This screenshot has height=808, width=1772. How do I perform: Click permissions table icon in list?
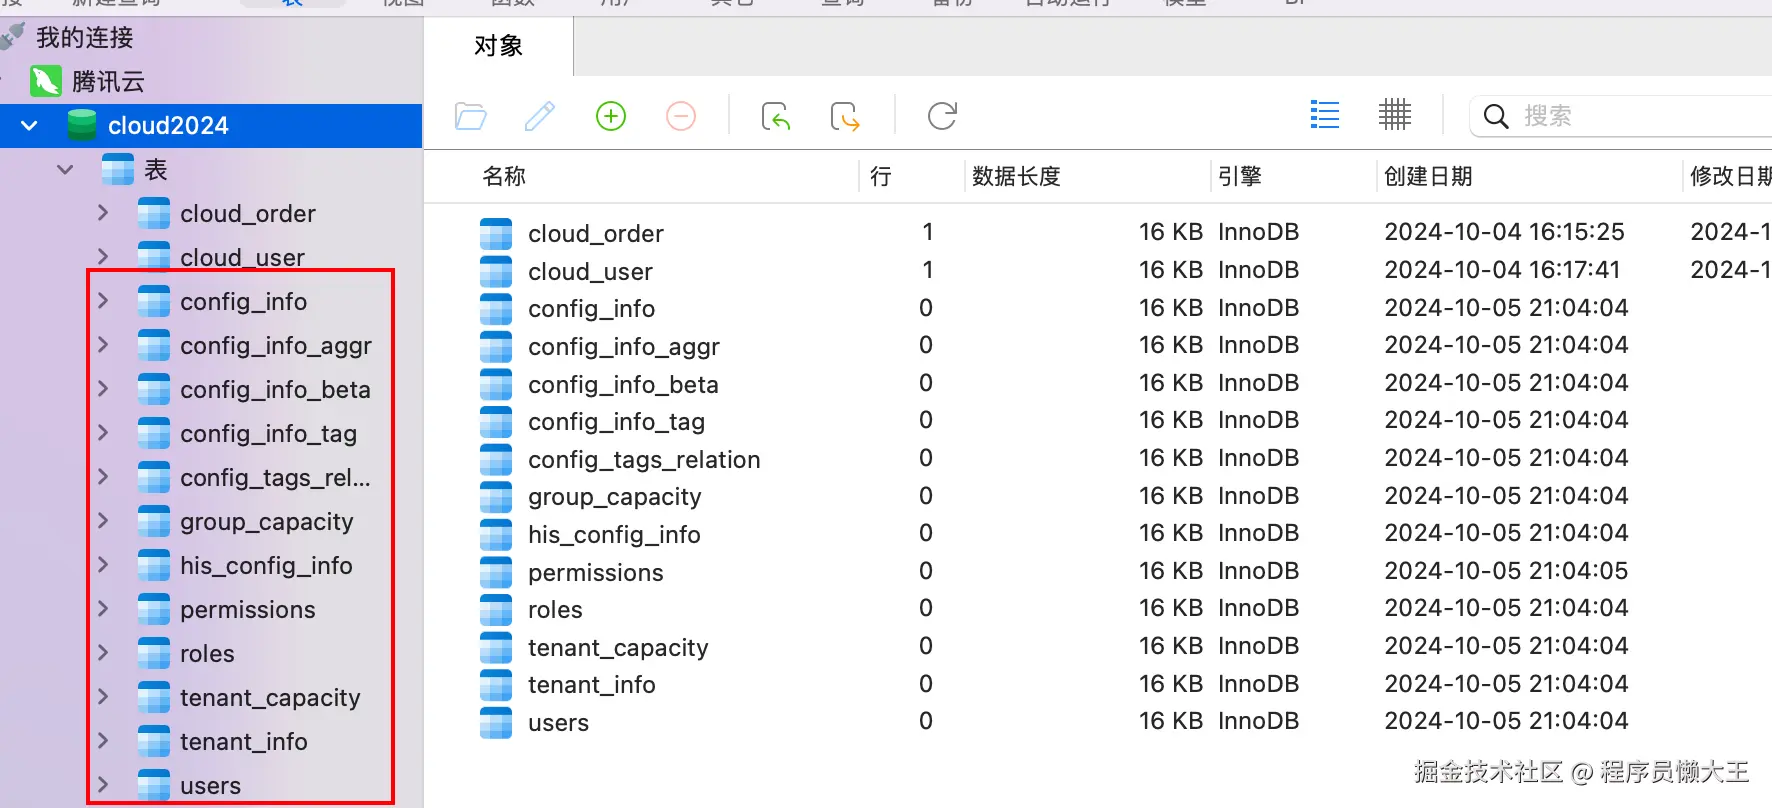tap(496, 573)
